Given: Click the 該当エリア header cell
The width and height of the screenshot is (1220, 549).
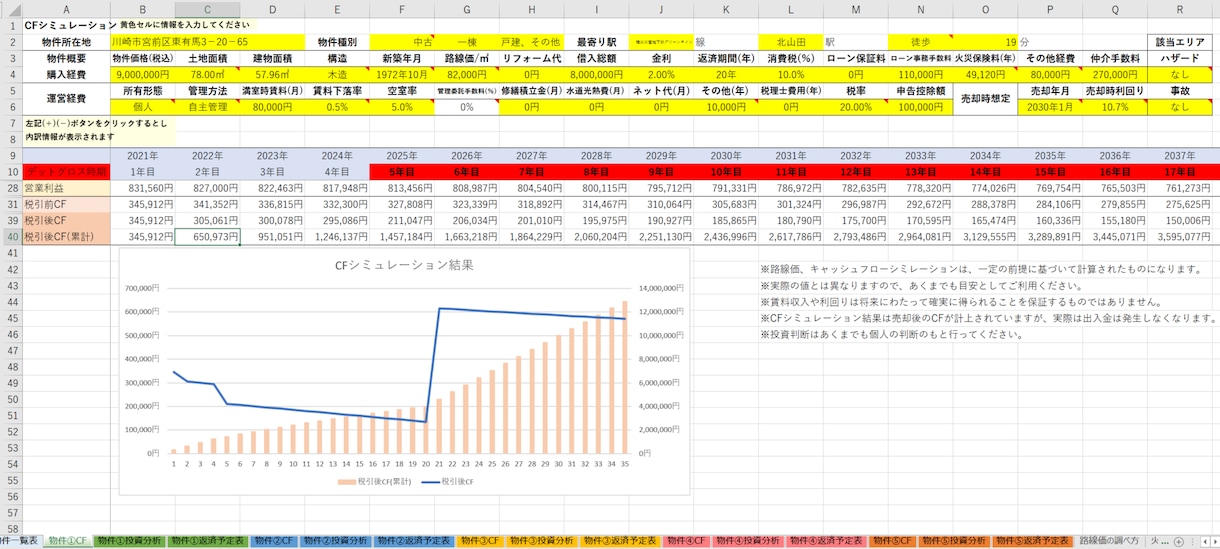Looking at the screenshot, I should (1180, 42).
